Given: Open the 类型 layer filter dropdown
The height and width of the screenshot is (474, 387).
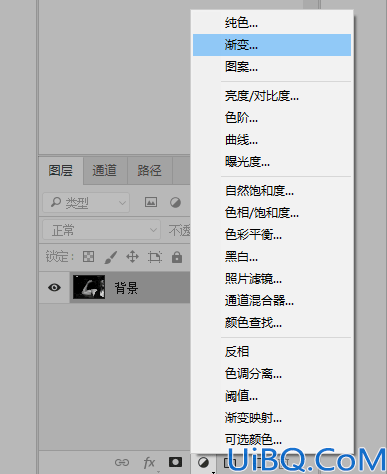Looking at the screenshot, I should (x=86, y=202).
